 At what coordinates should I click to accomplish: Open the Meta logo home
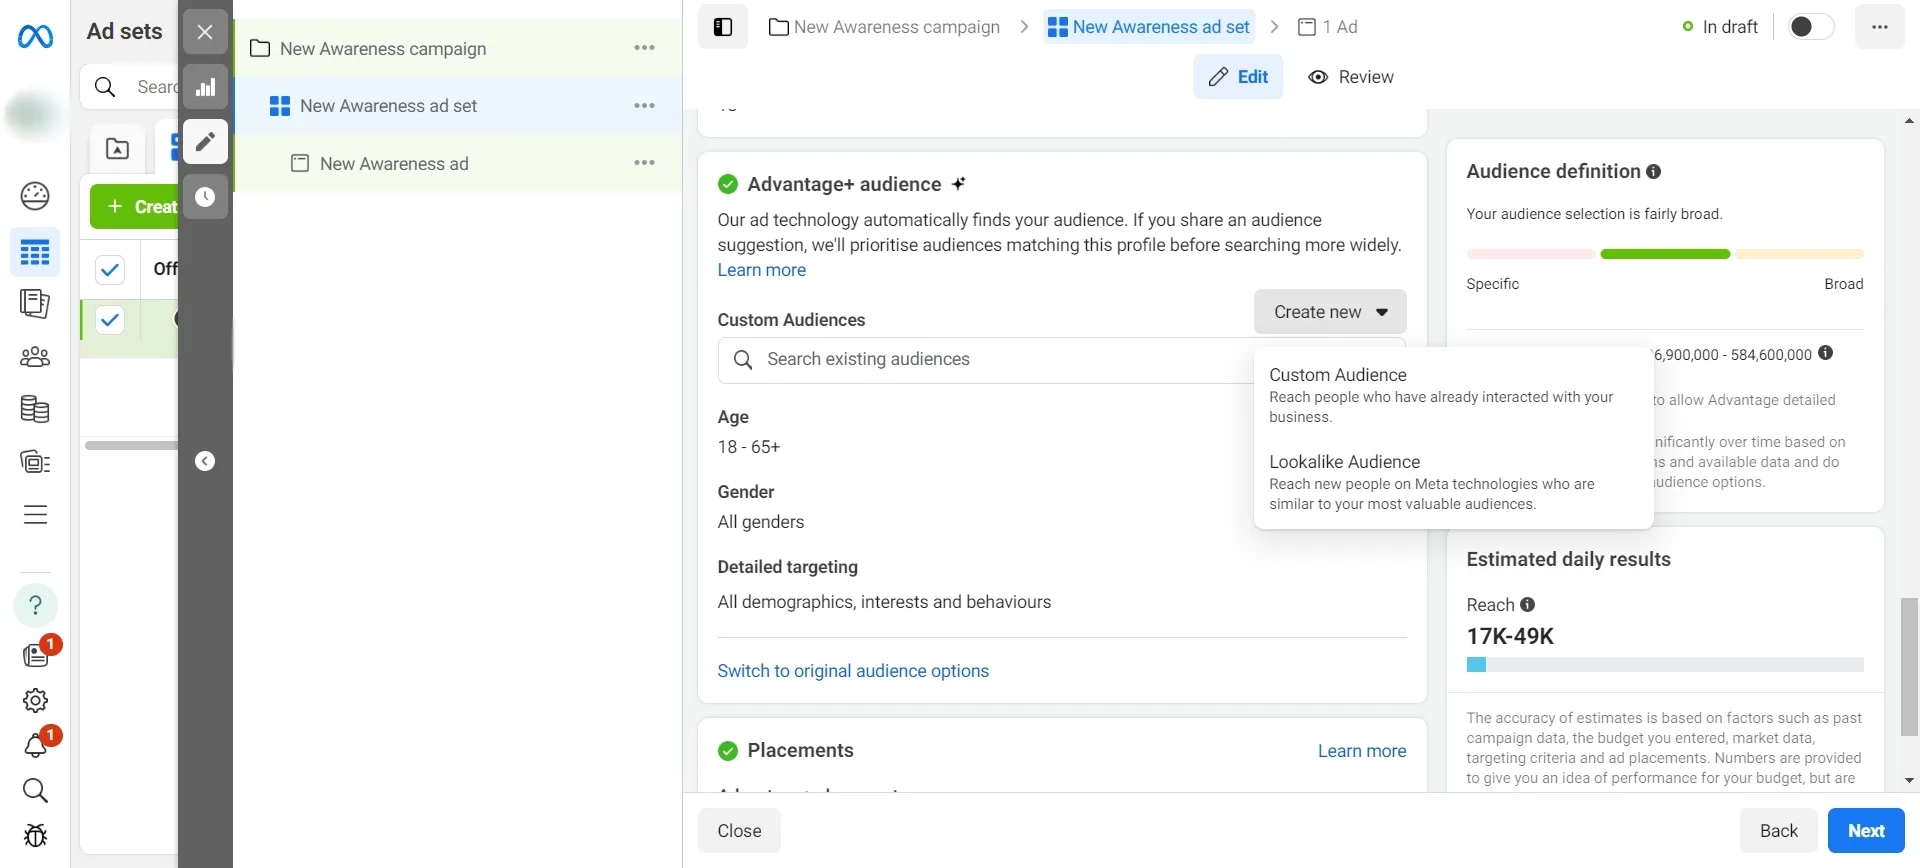click(x=35, y=37)
